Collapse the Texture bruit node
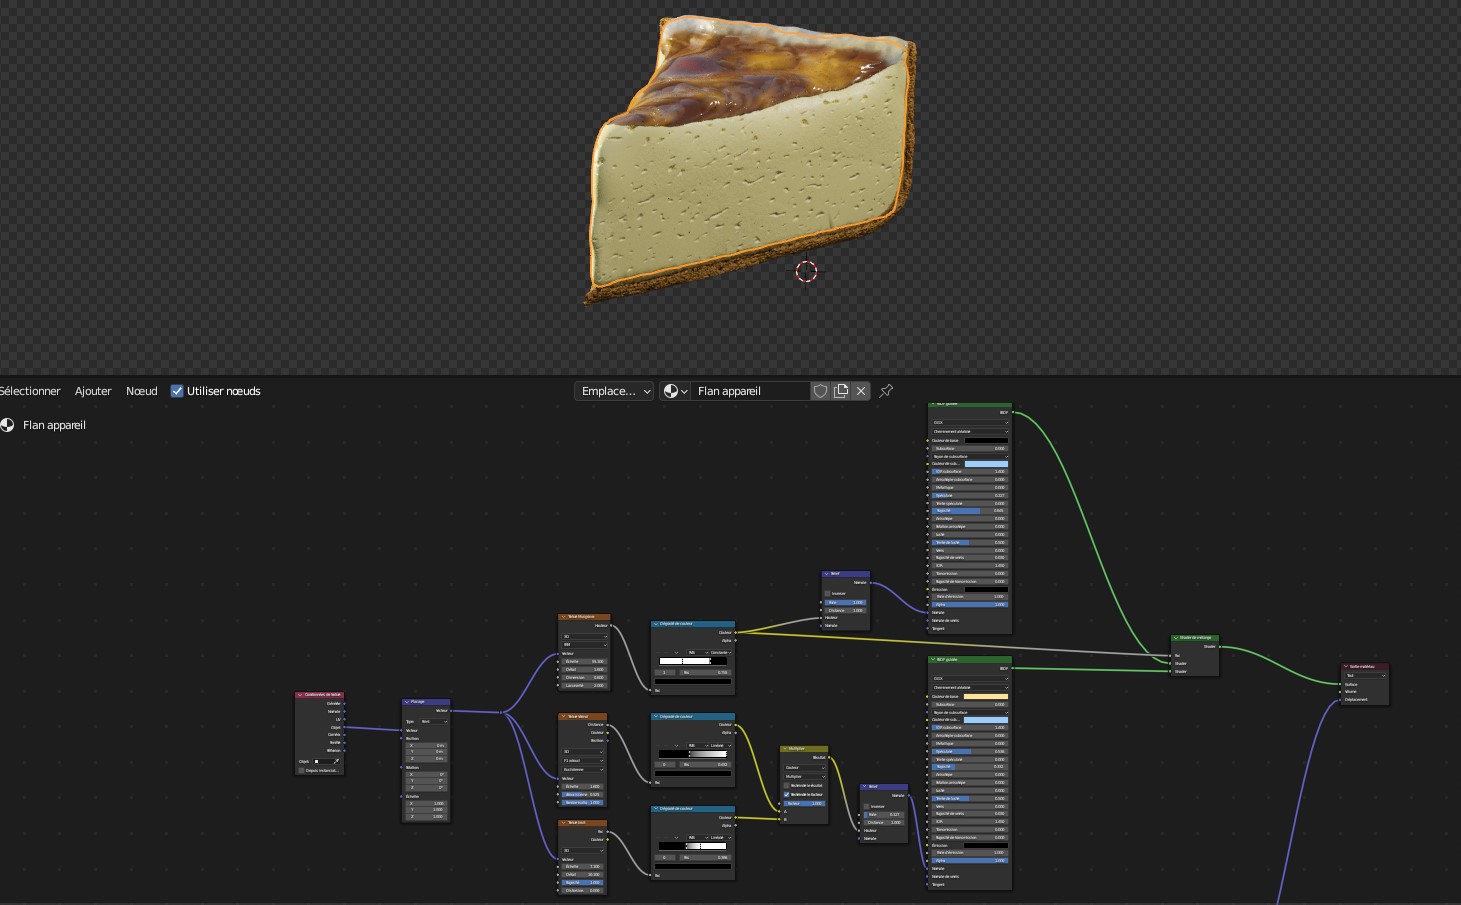 click(562, 823)
